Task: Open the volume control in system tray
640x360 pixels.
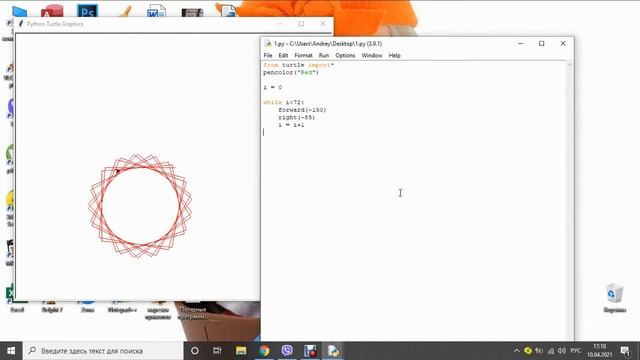Action: 562,351
